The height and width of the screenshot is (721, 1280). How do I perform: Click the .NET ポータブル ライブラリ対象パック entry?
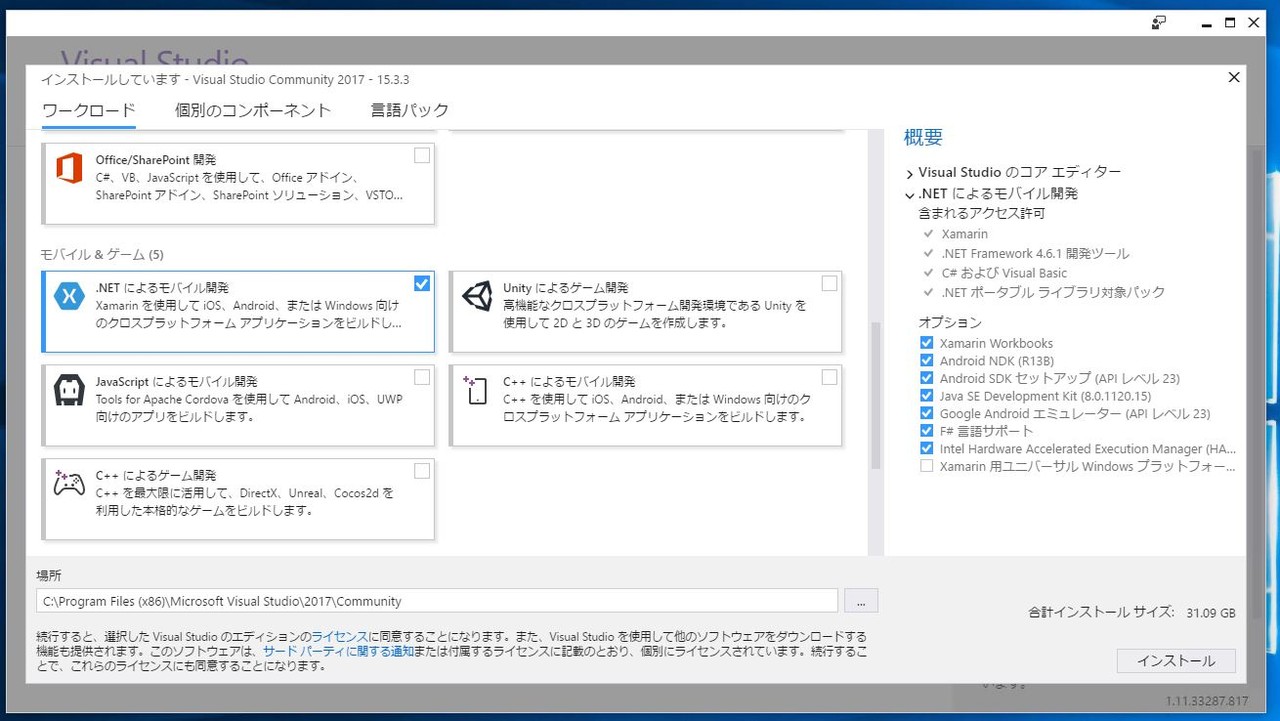[1053, 292]
